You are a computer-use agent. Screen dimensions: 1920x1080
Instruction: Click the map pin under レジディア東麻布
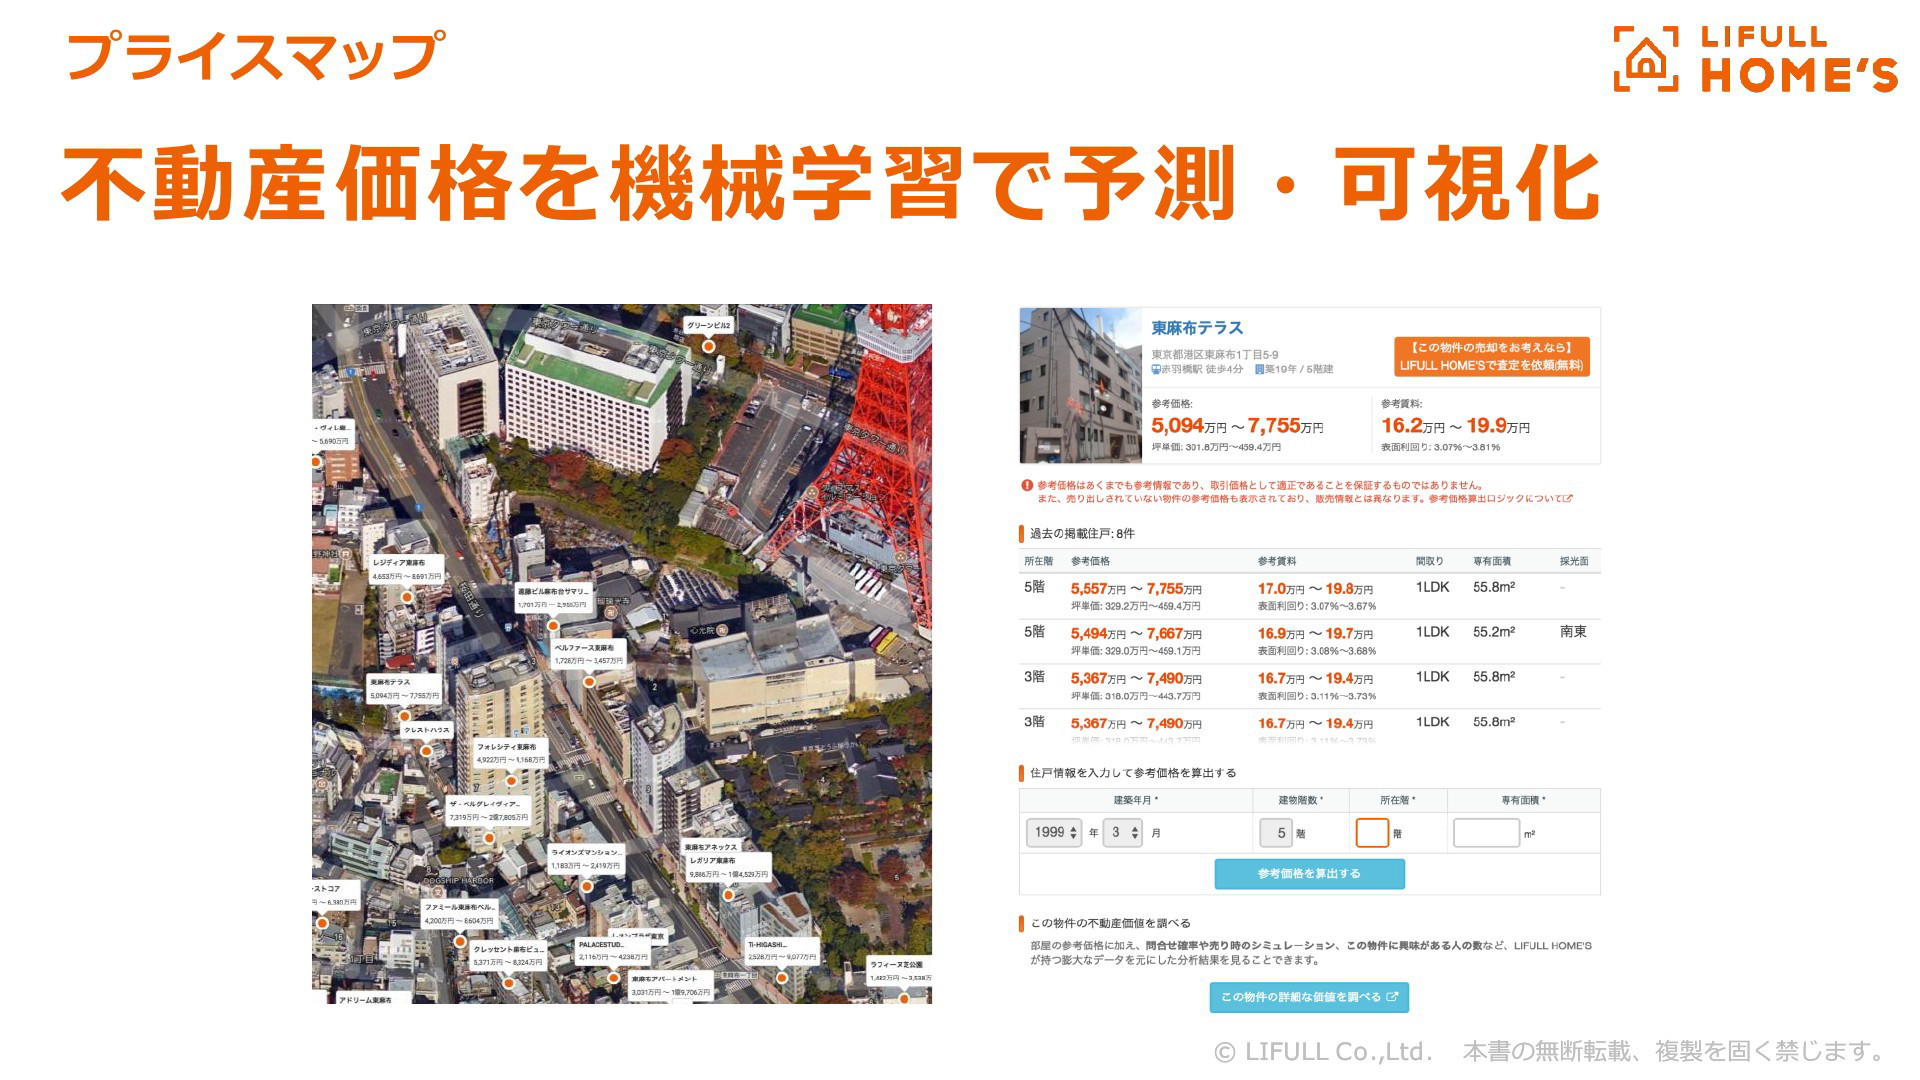pos(407,597)
